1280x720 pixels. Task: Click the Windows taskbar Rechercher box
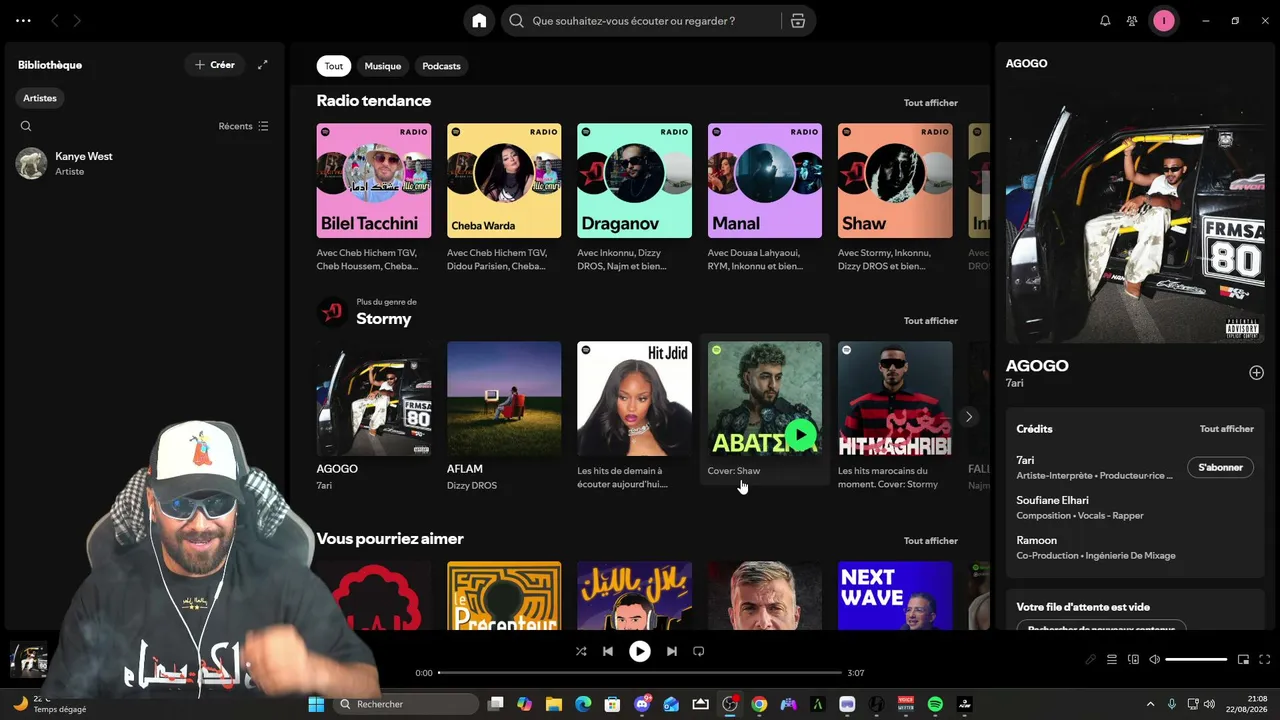(x=407, y=704)
